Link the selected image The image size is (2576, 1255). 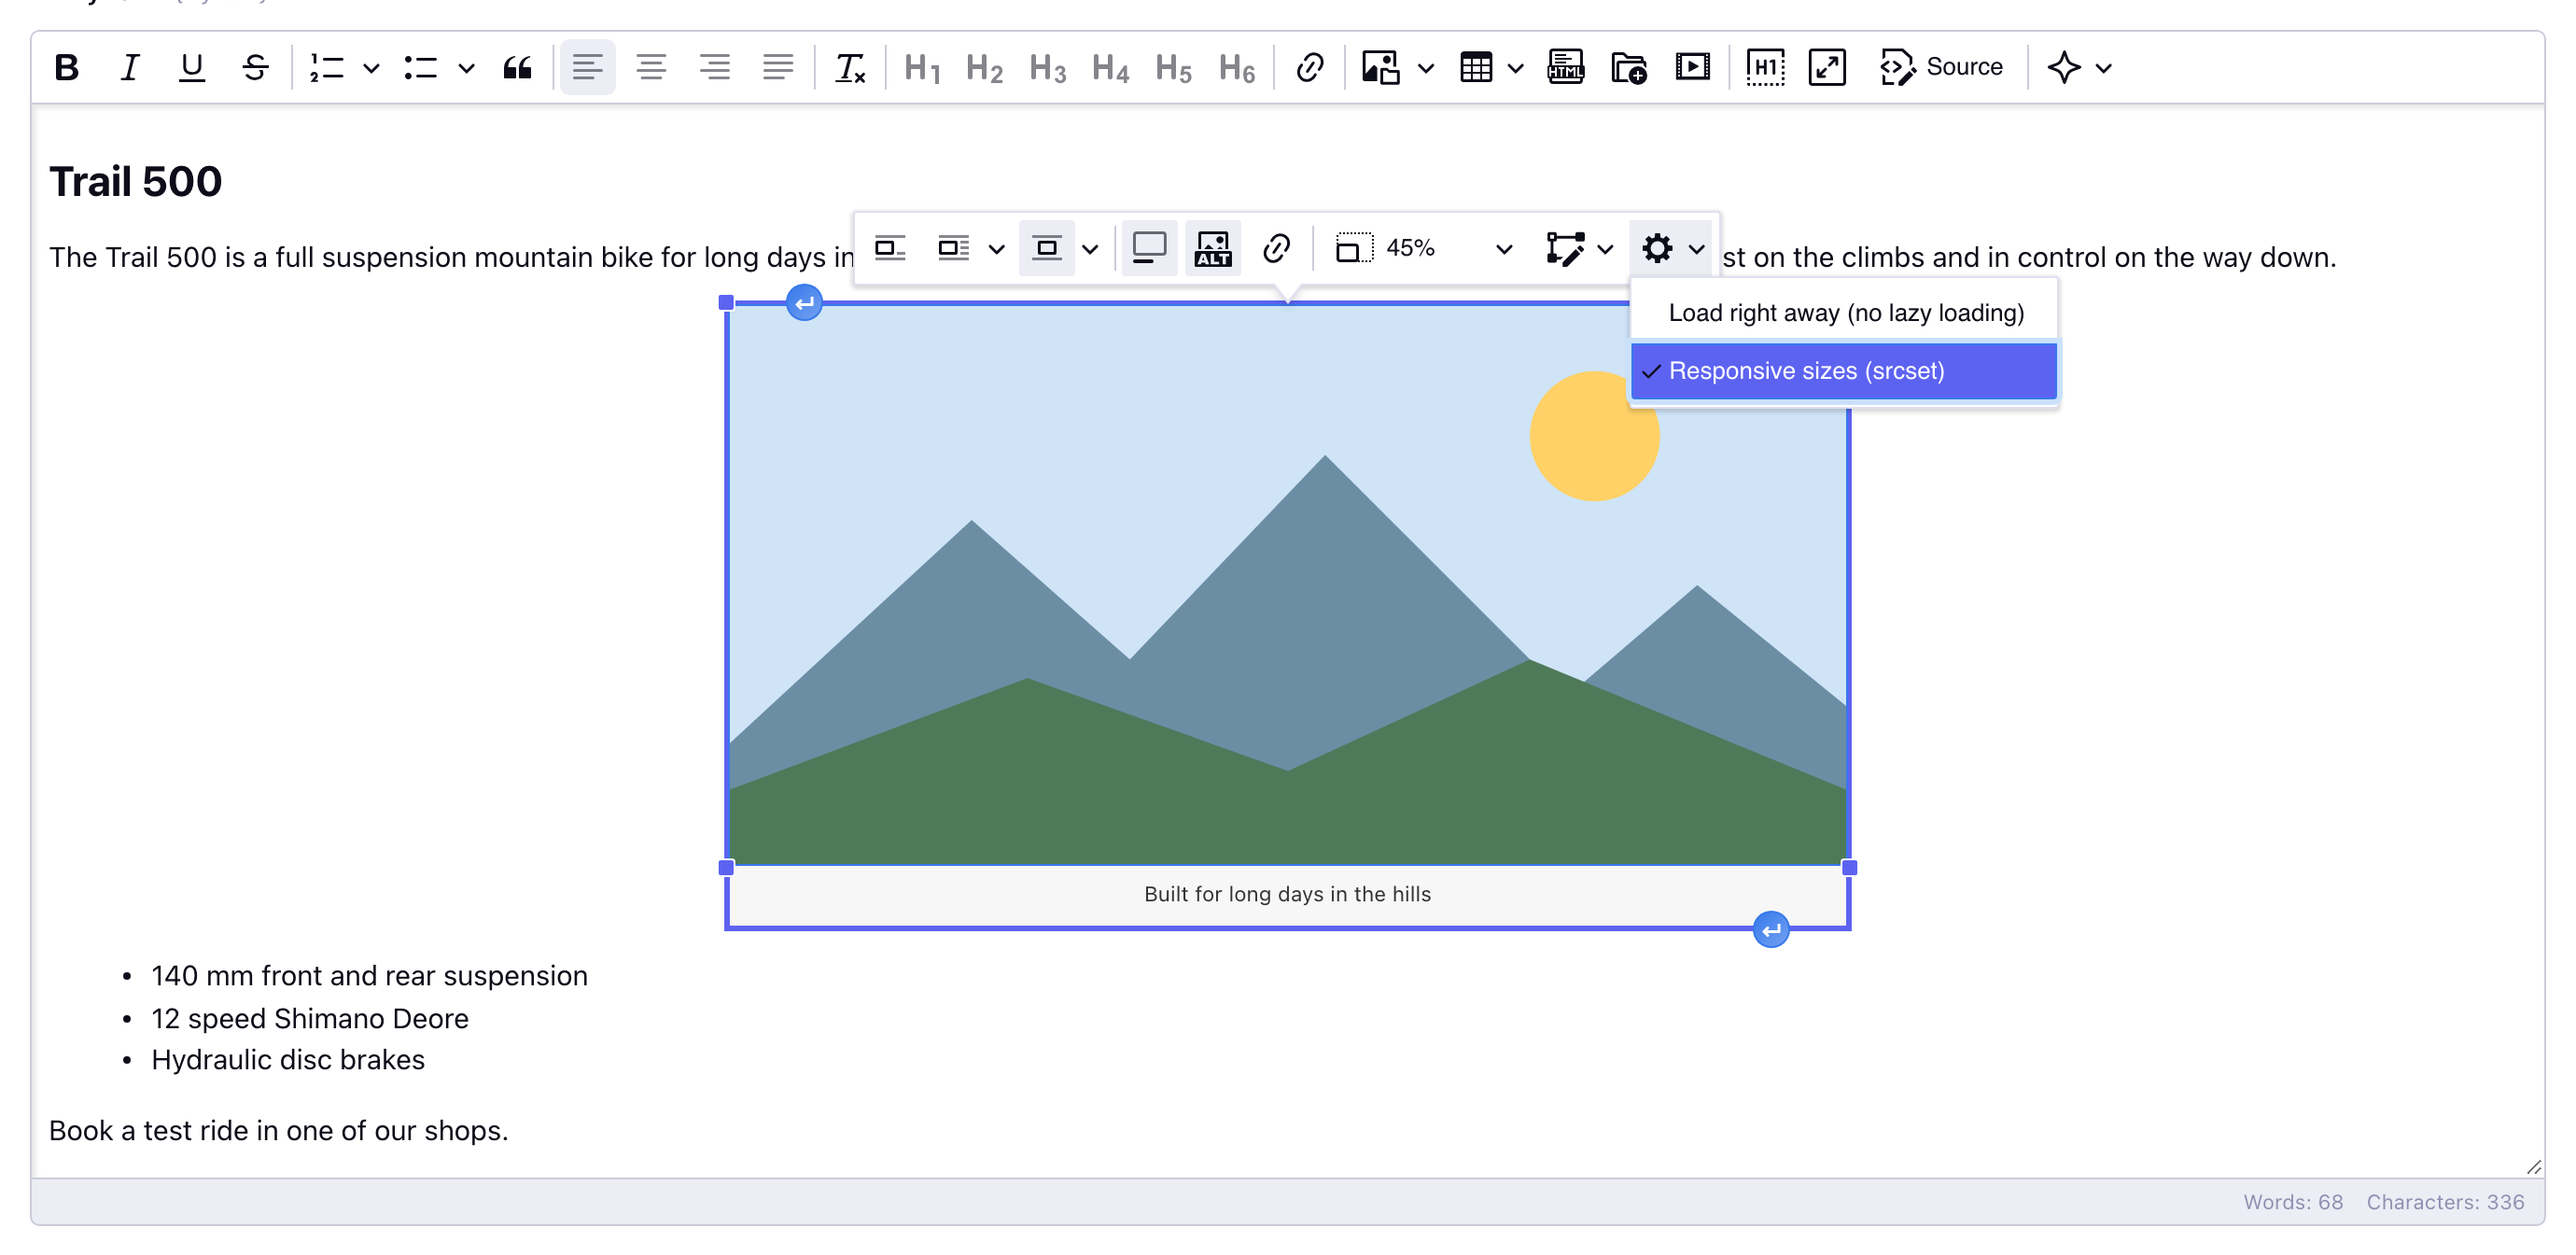tap(1276, 248)
